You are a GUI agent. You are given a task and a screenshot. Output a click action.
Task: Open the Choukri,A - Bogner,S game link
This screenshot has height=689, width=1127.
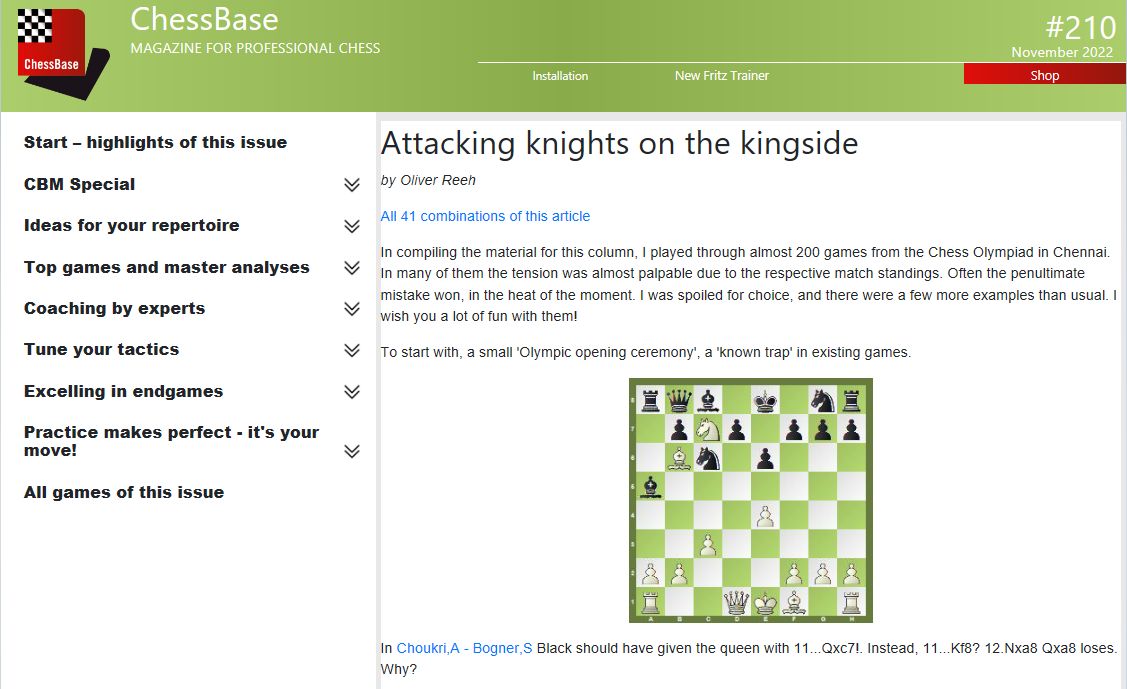coord(464,648)
